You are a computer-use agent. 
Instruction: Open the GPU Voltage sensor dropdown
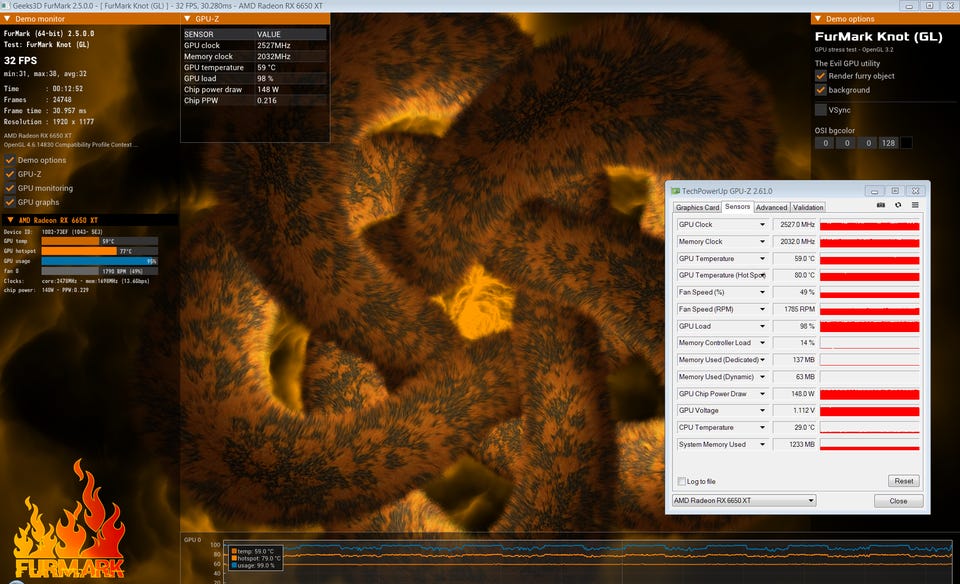pos(762,410)
